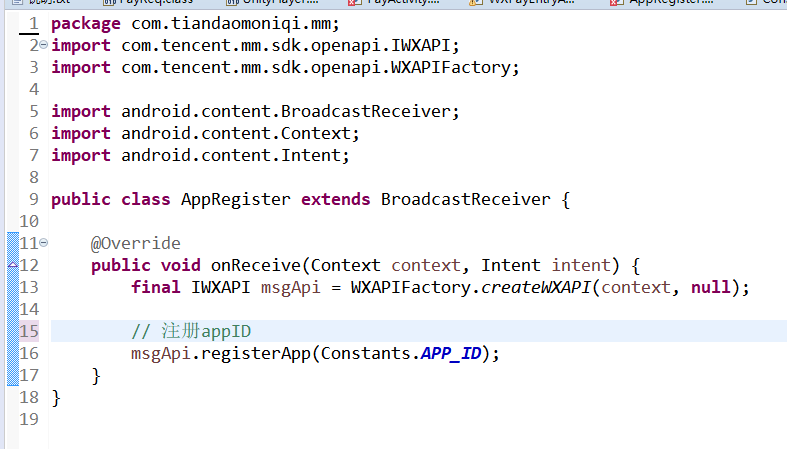Viewport: 787px width, 449px height.
Task: Click Intent in the line 7 import
Action: (x=311, y=156)
